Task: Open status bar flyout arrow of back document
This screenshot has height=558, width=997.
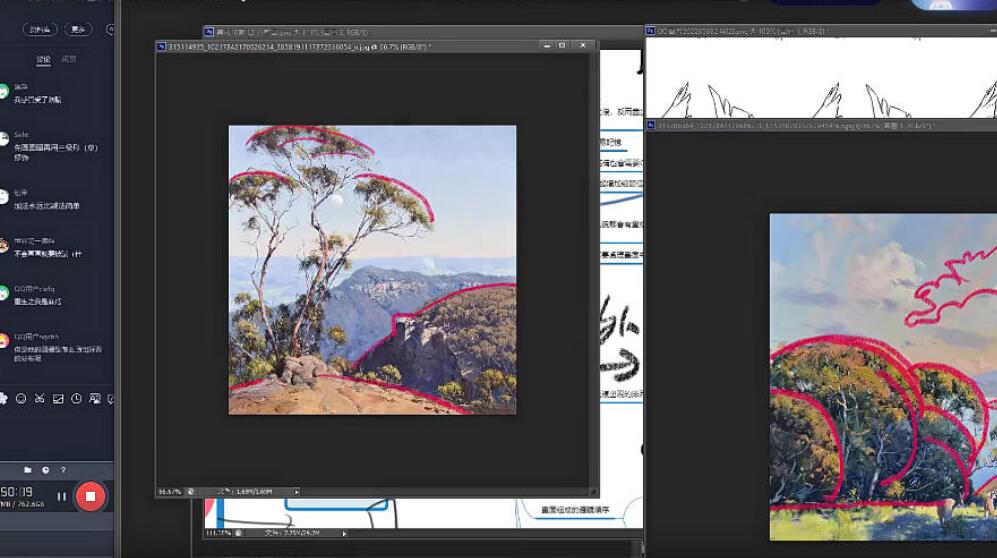Action: (x=344, y=533)
